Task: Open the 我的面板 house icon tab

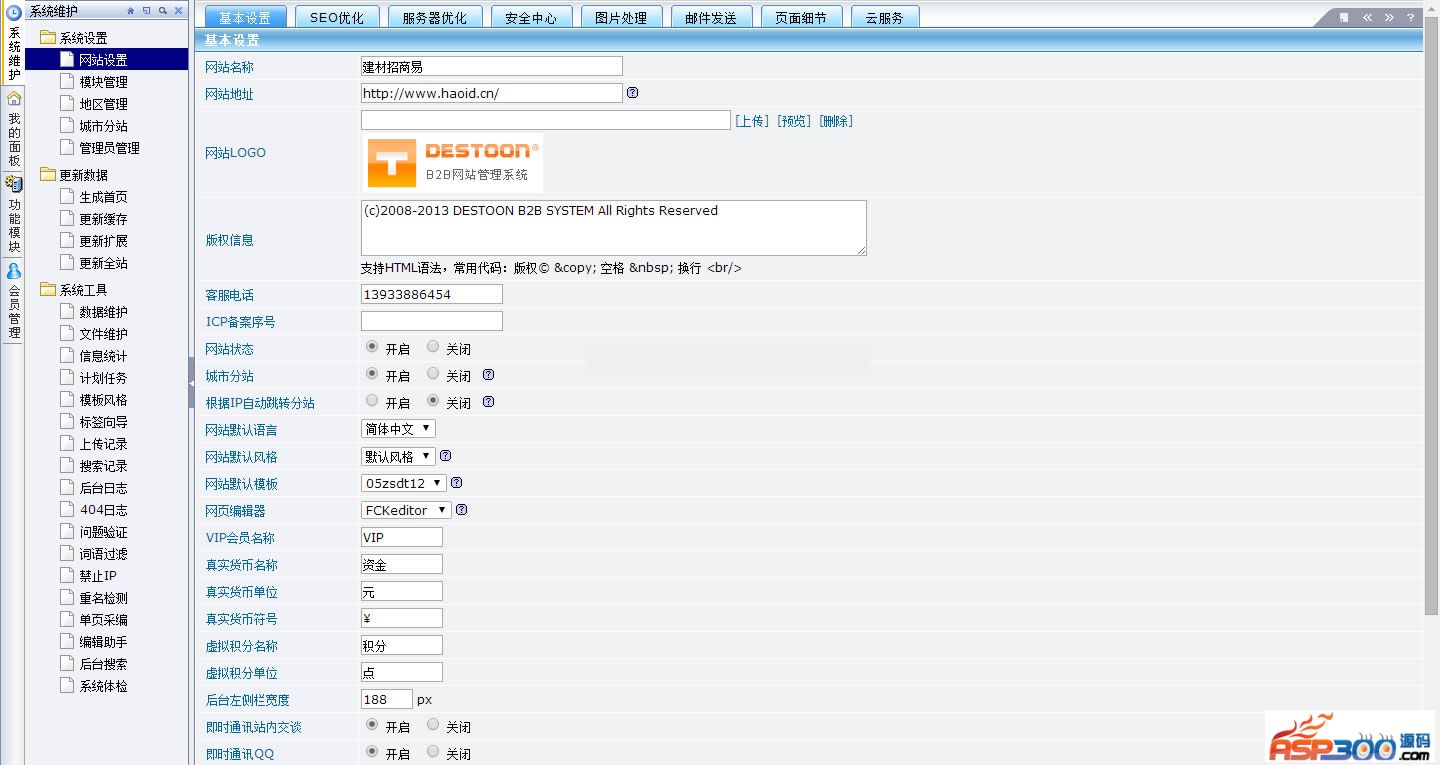Action: coord(14,130)
